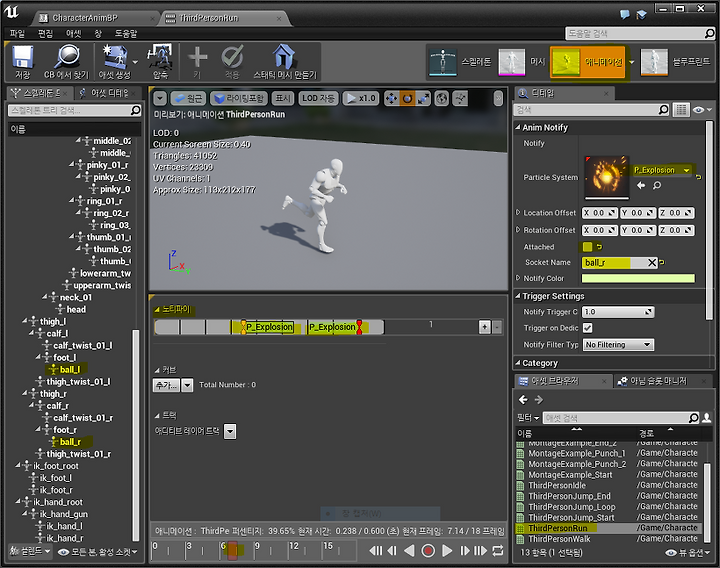Screen dimensions: 720x568
Task: Click the skeleton tree search magnifier icon
Action: click(x=135, y=110)
